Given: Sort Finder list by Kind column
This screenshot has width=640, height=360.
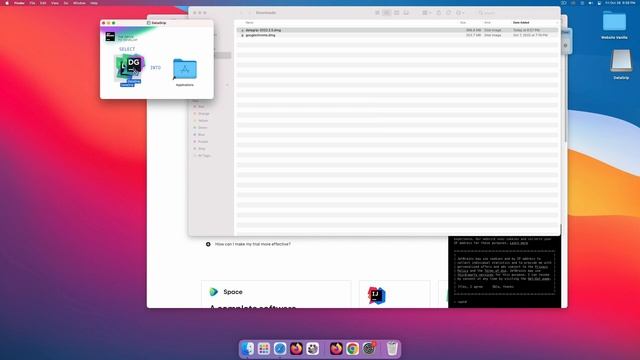Looking at the screenshot, I should (x=487, y=23).
